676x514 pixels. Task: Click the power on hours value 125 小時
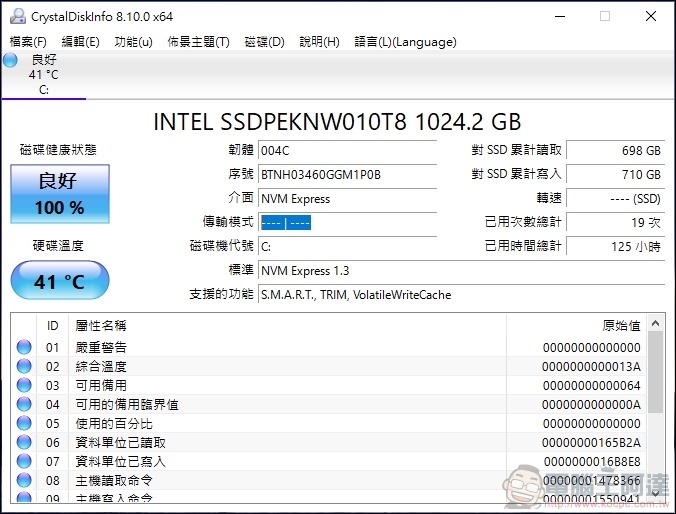[616, 247]
